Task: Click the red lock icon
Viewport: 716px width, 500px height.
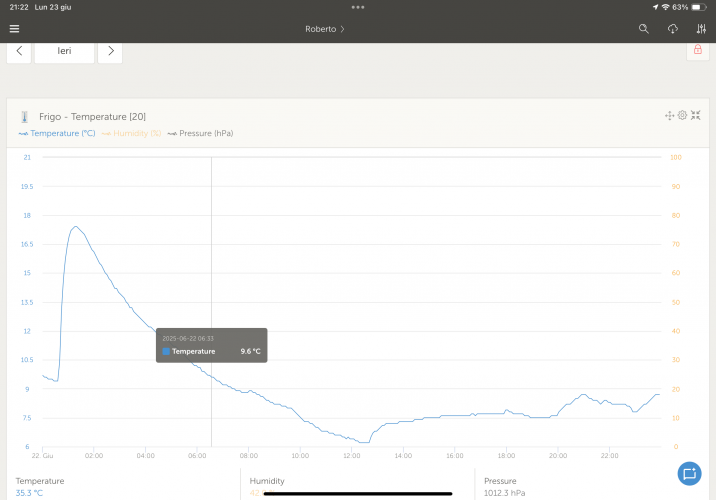Action: 696,50
